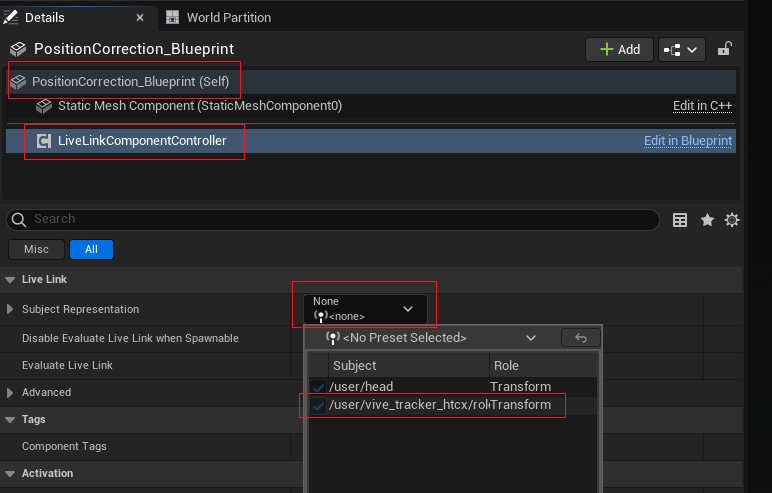Open the property matrix table view icon
The height and width of the screenshot is (493, 772).
tap(680, 220)
